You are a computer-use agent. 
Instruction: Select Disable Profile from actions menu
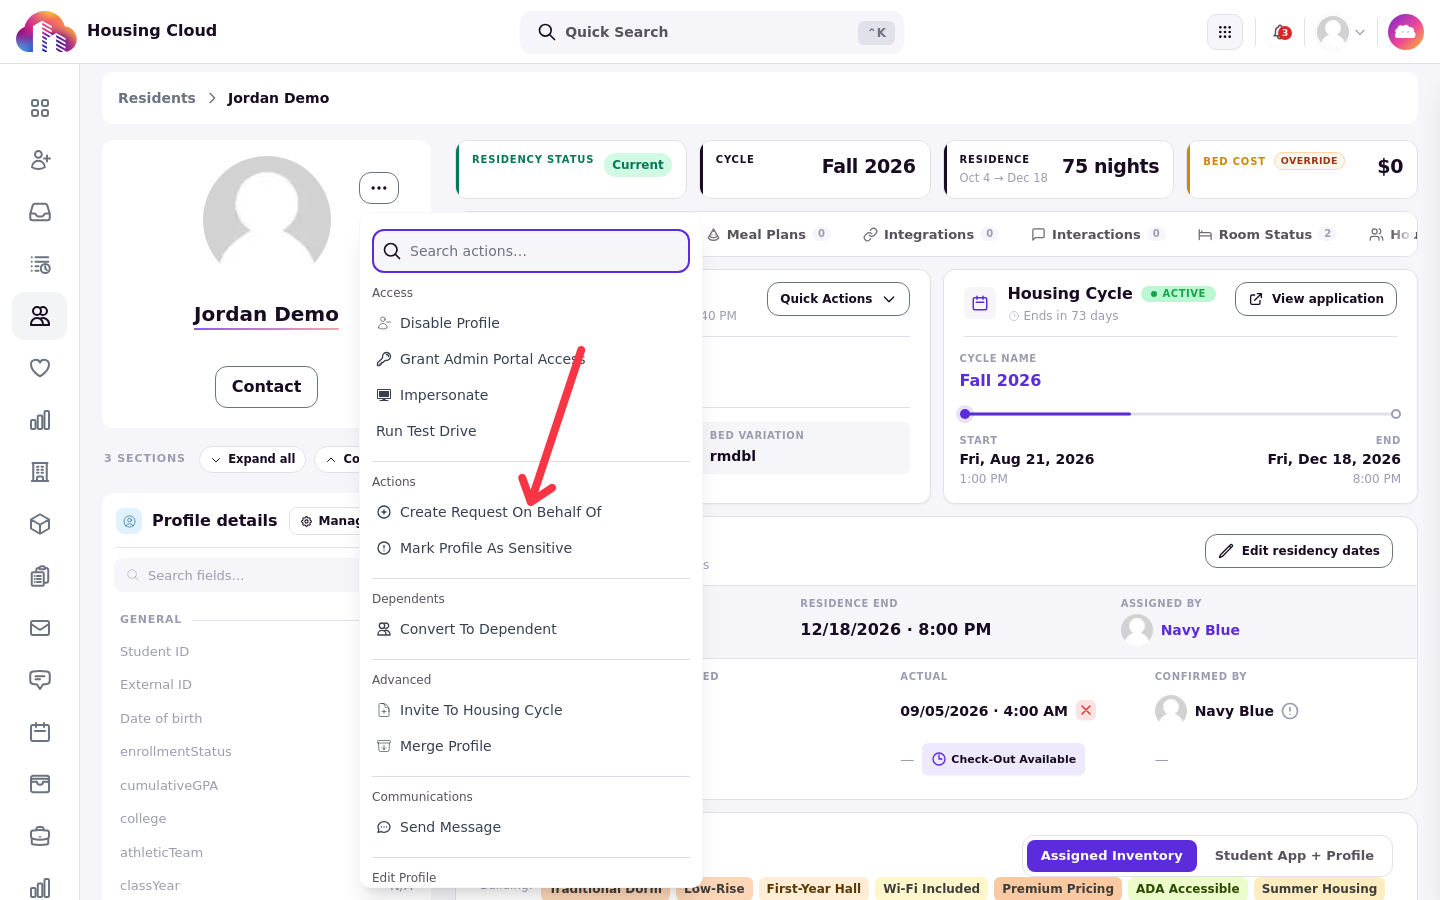(531, 323)
